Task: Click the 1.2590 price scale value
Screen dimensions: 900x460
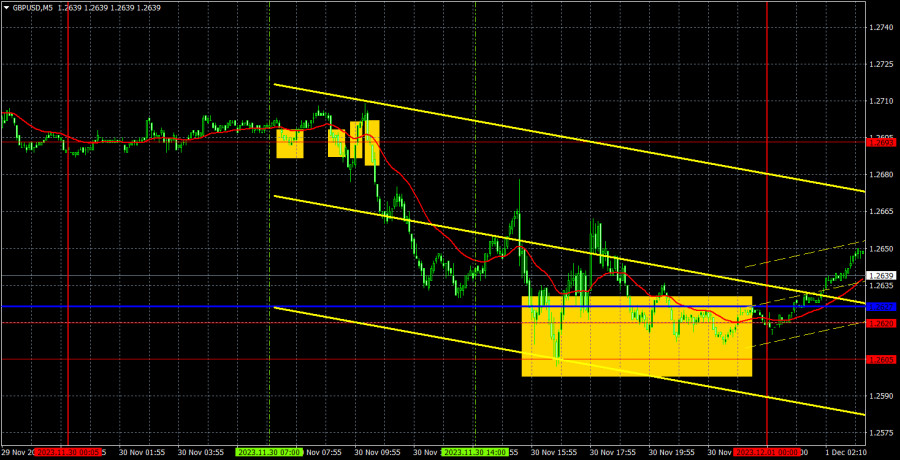Action: point(883,396)
